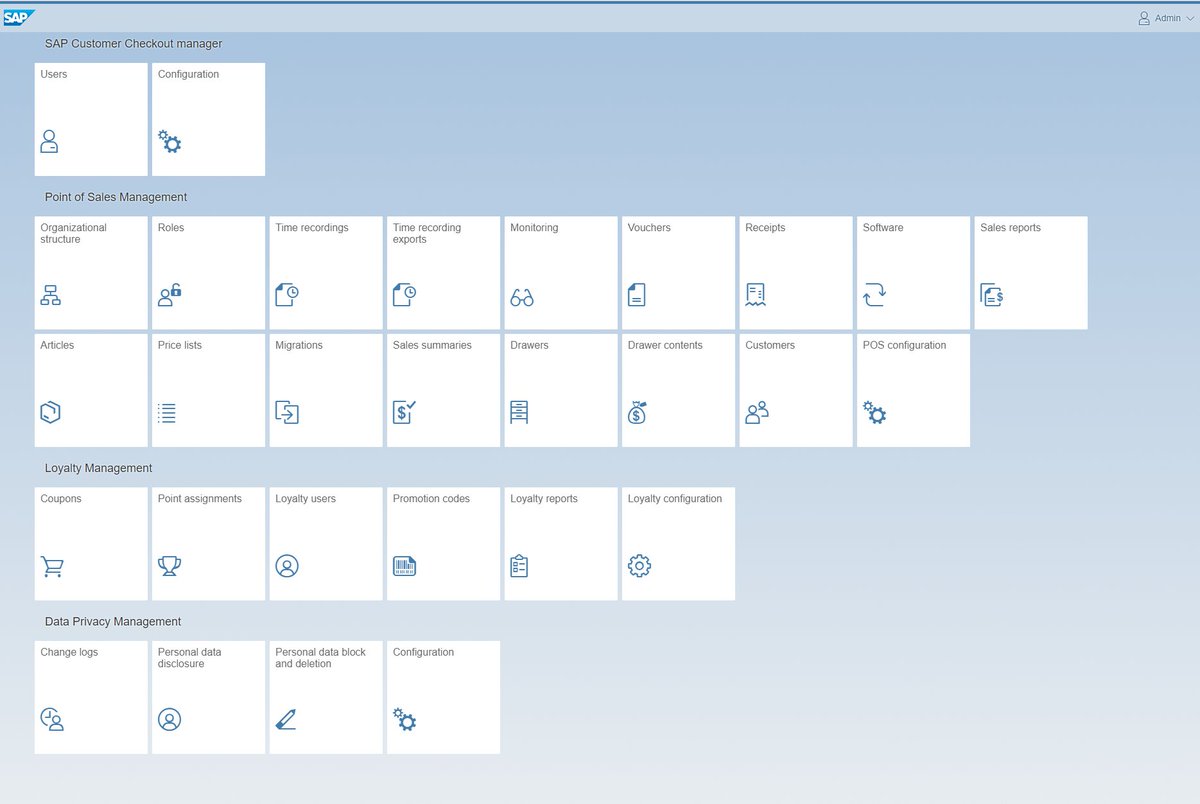Open the Loyalty reports tile
The height and width of the screenshot is (804, 1200).
point(561,544)
